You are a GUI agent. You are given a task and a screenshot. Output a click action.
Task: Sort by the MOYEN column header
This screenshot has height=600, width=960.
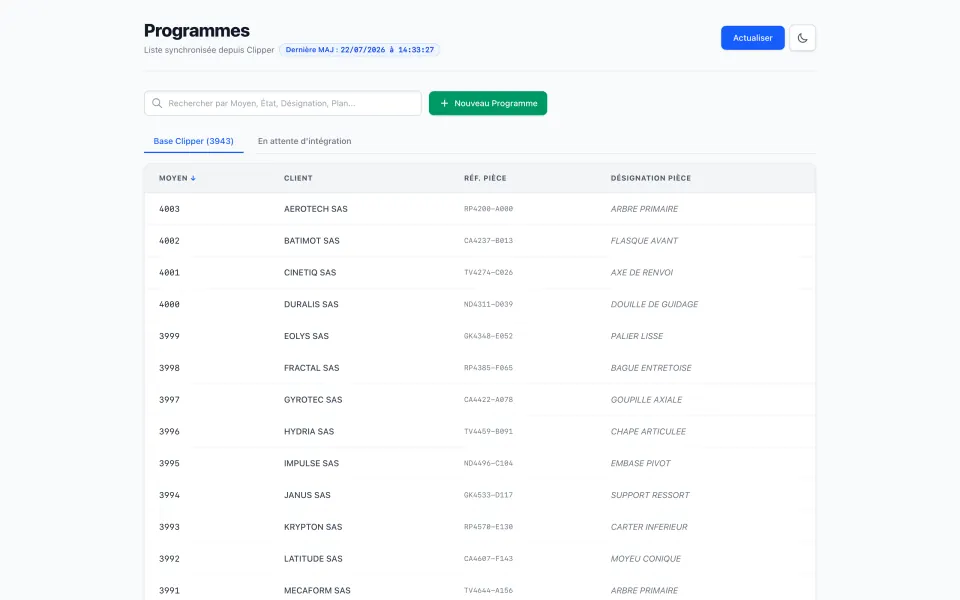click(177, 178)
